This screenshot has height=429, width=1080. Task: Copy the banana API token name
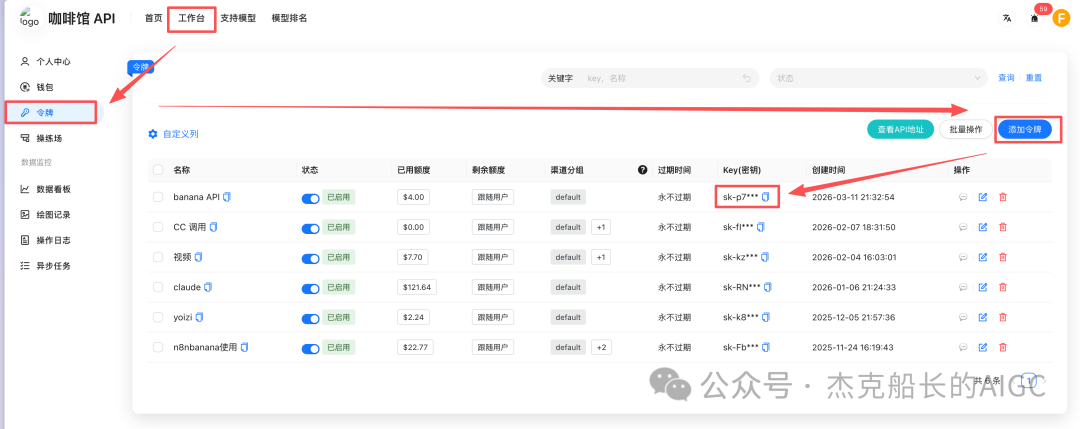[227, 197]
